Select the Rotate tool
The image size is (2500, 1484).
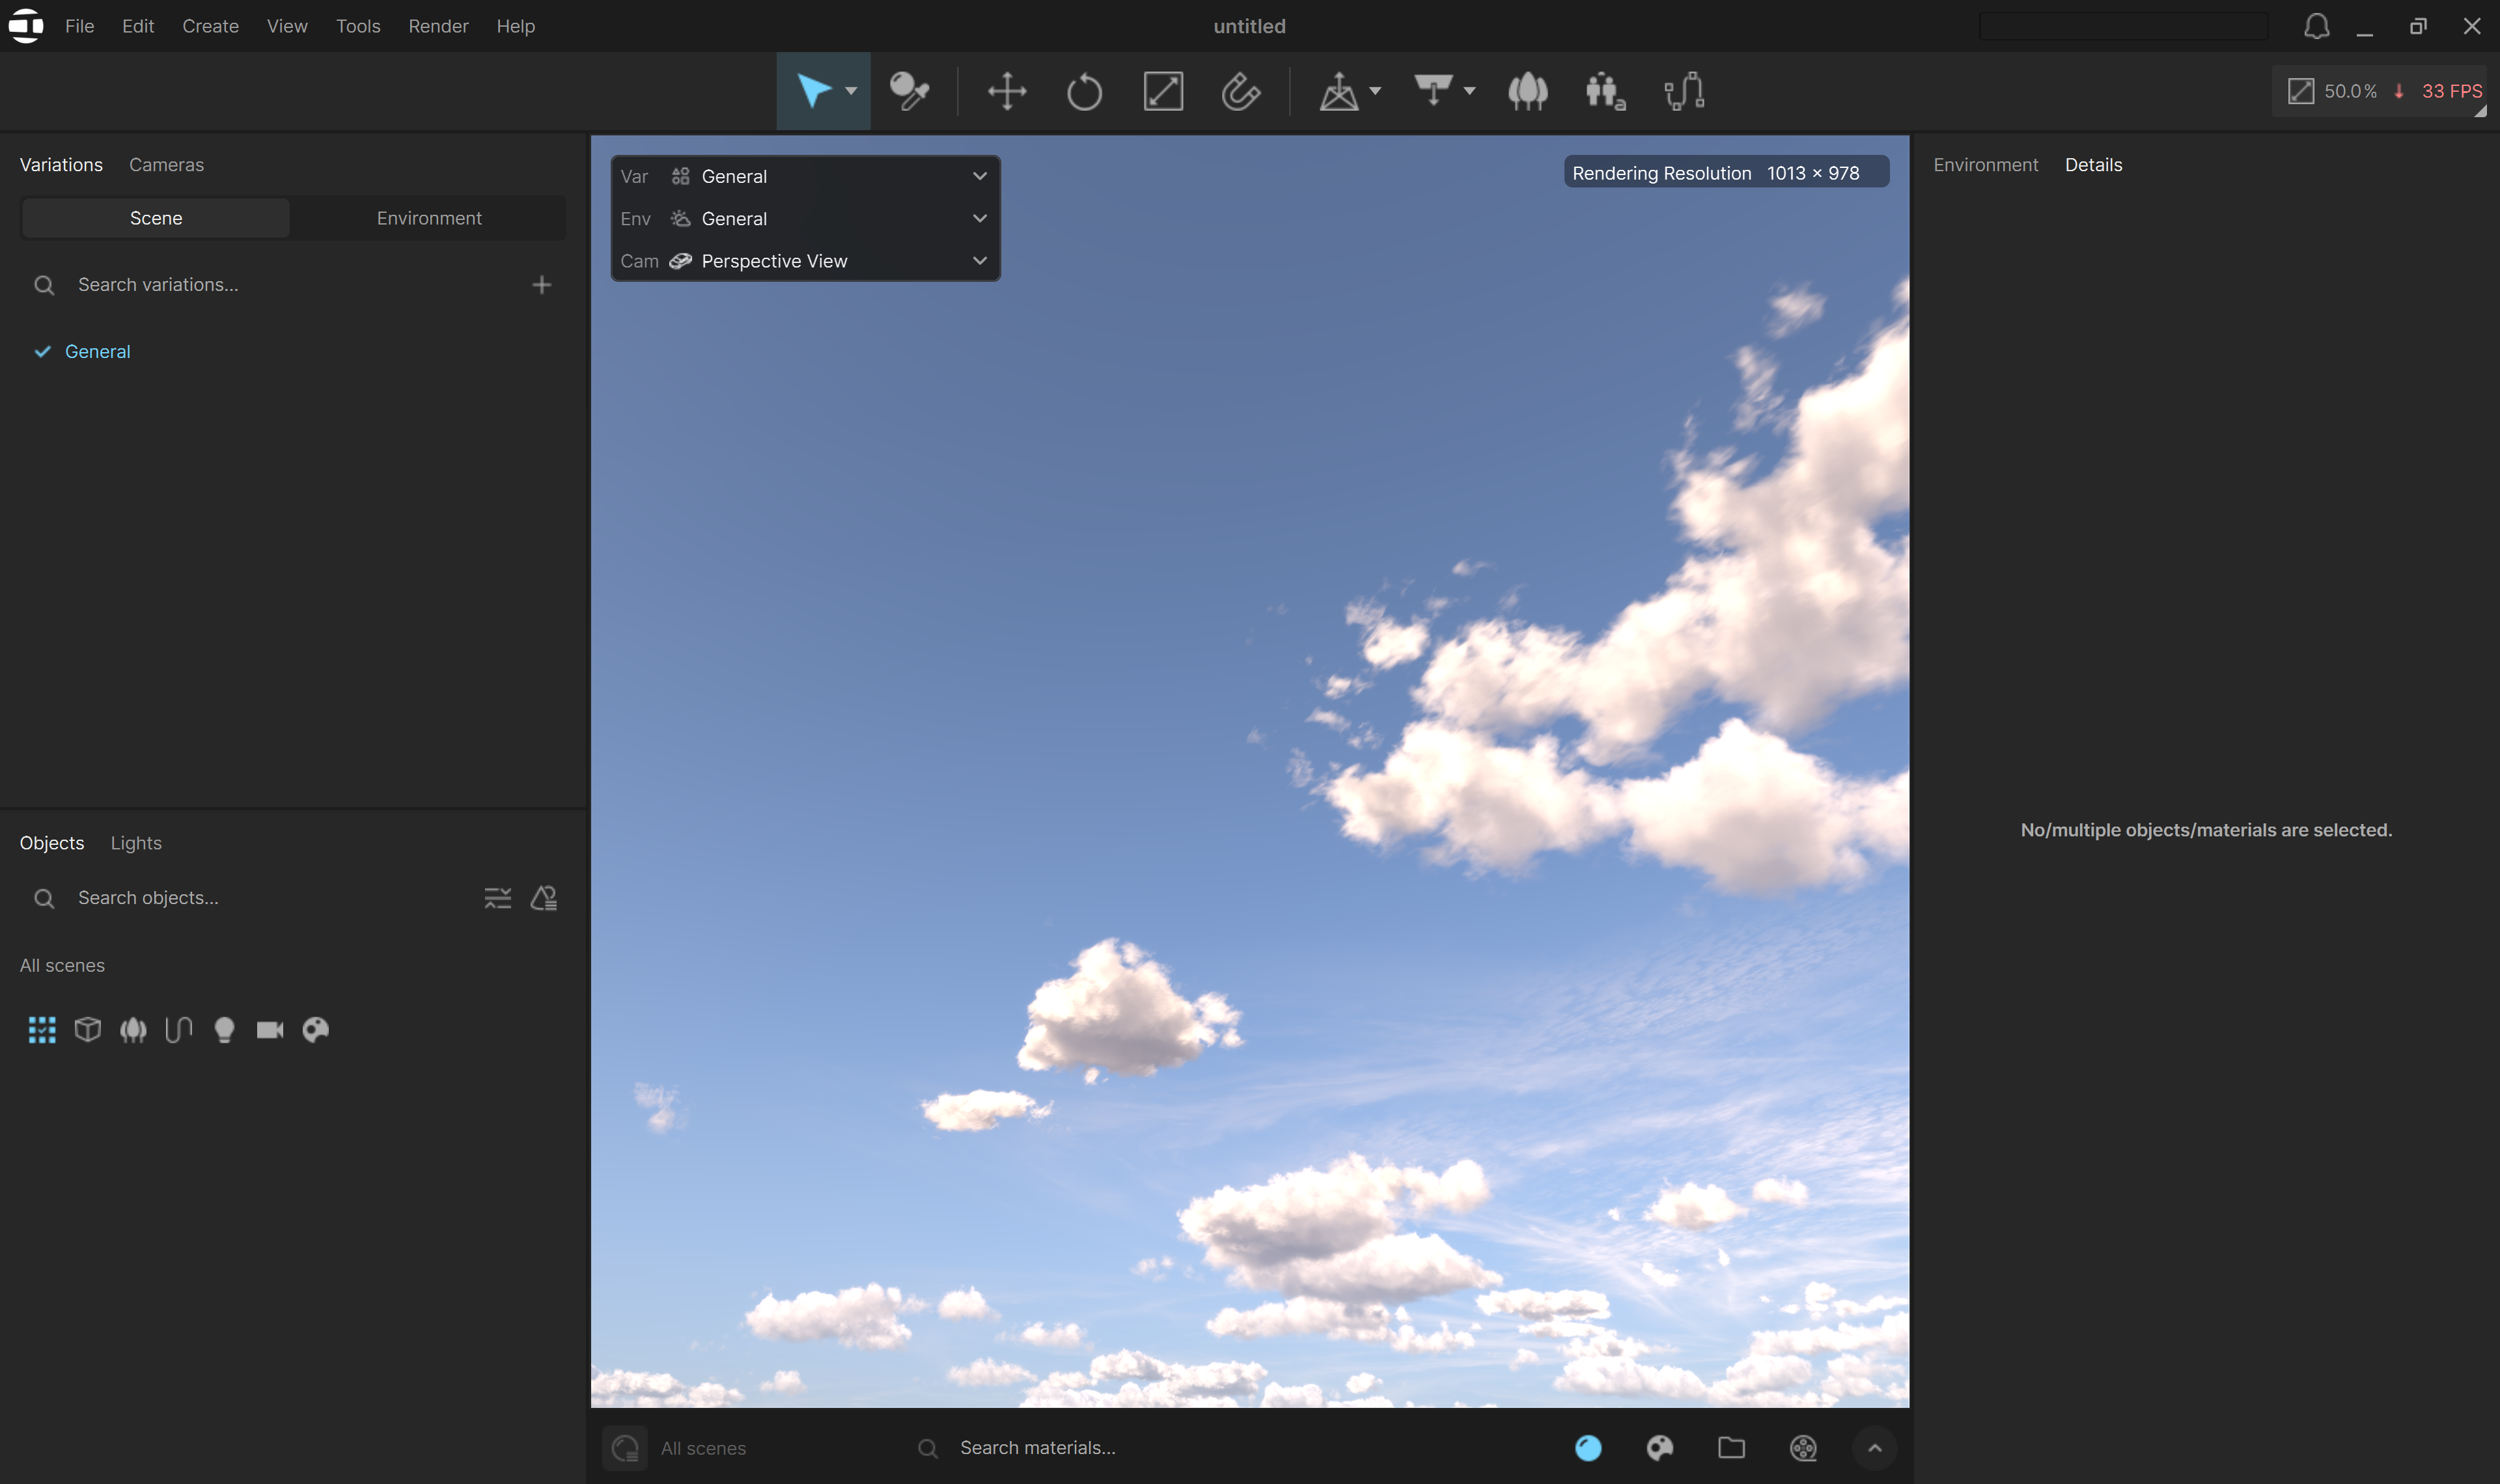coord(1084,91)
